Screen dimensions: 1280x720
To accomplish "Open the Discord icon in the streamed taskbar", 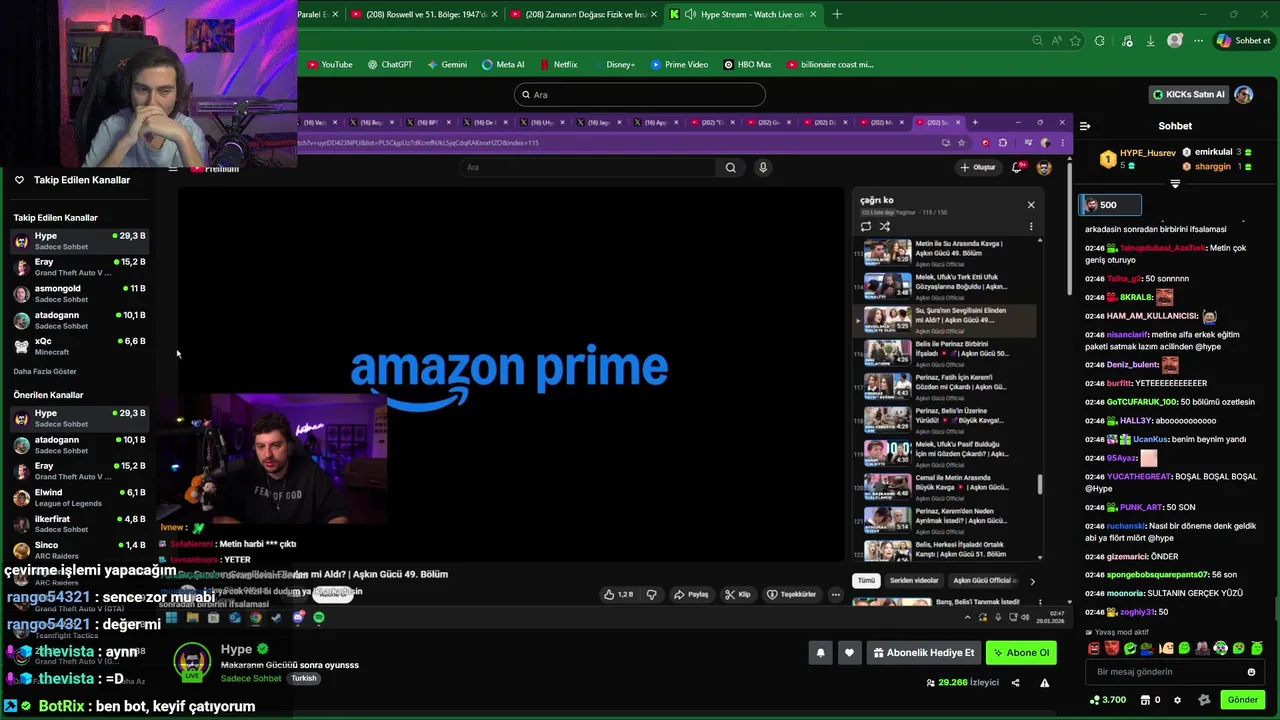I will 298,618.
